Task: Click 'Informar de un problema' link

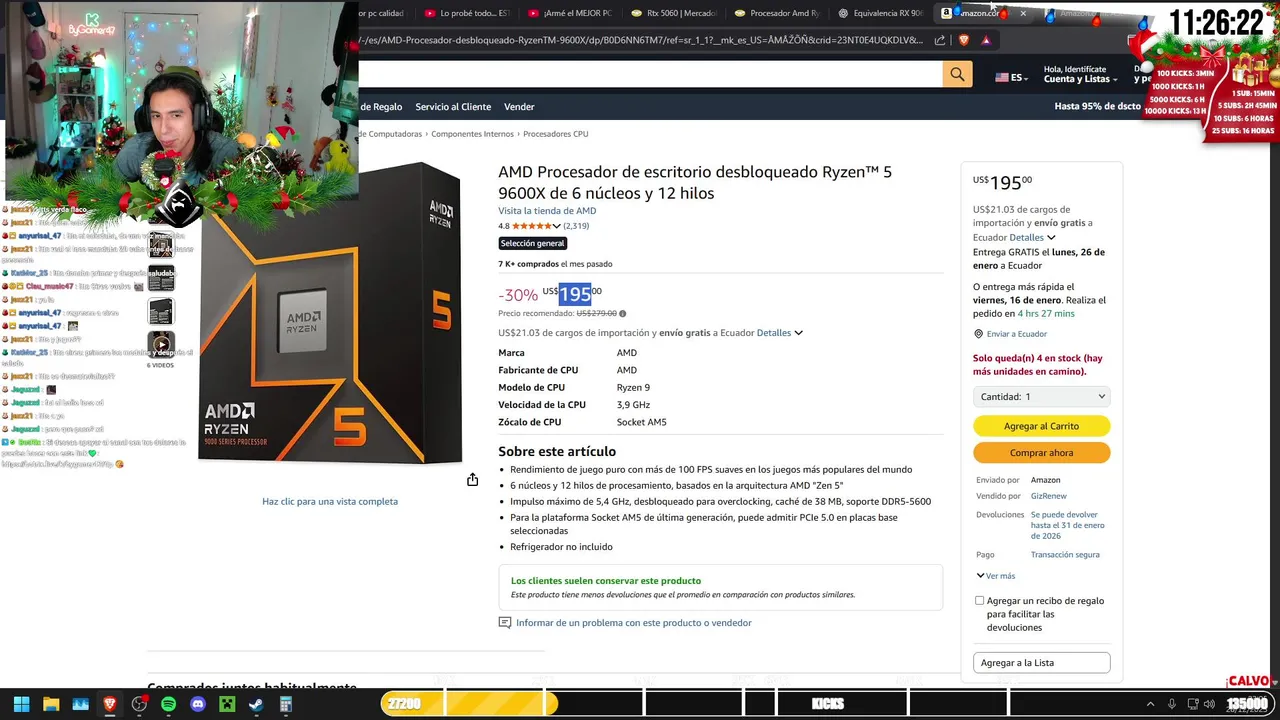Action: tap(634, 623)
